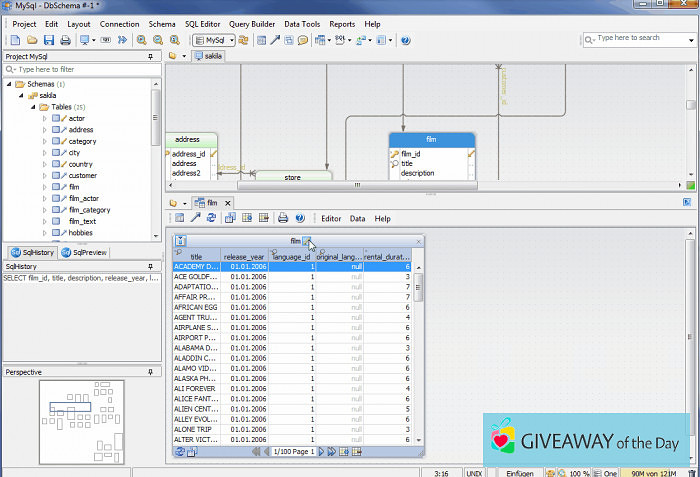Select the customer table in tree

pyautogui.click(x=83, y=175)
